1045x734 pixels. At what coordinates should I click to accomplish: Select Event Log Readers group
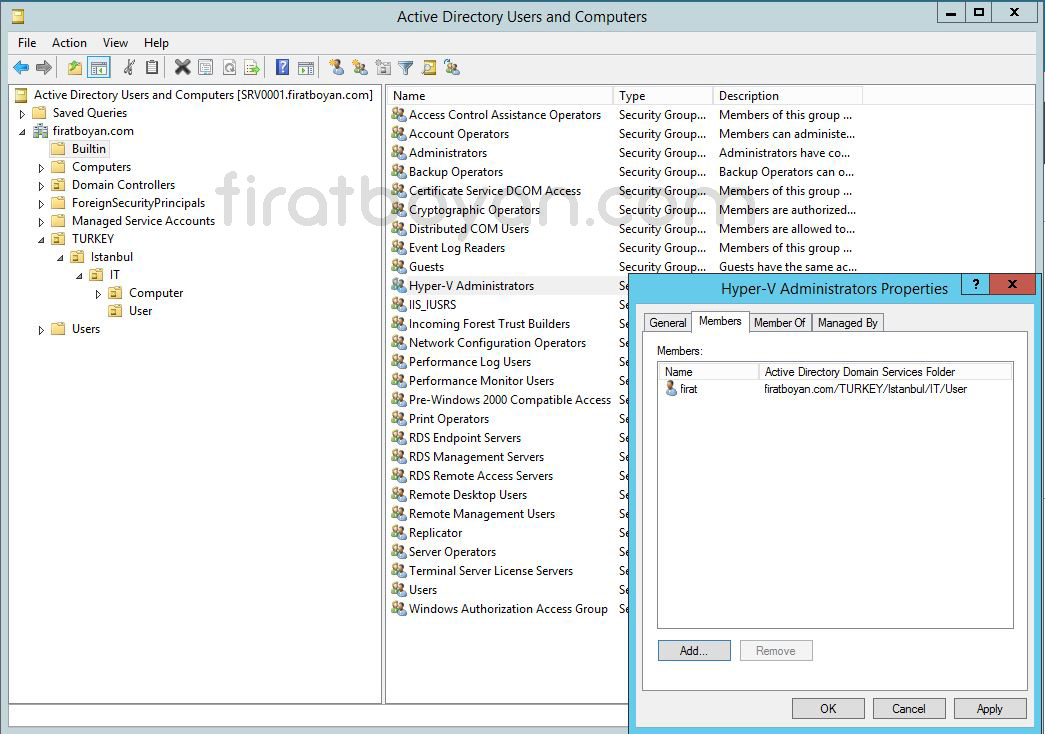pyautogui.click(x=457, y=248)
